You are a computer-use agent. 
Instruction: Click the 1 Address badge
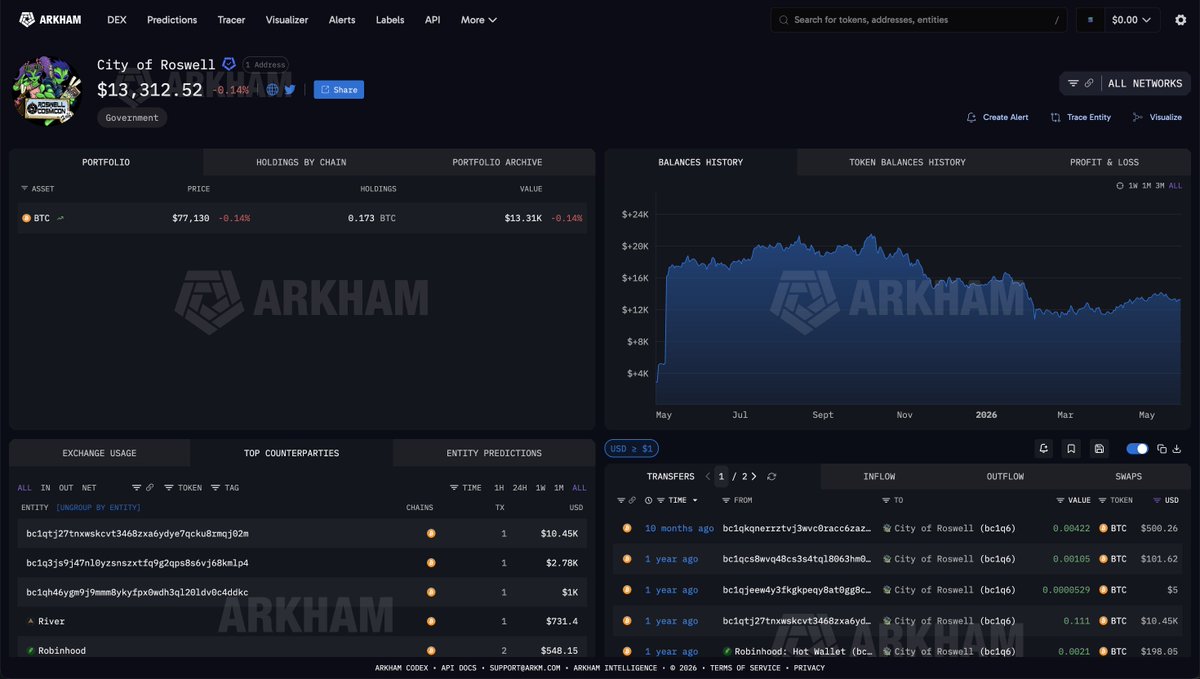point(266,64)
